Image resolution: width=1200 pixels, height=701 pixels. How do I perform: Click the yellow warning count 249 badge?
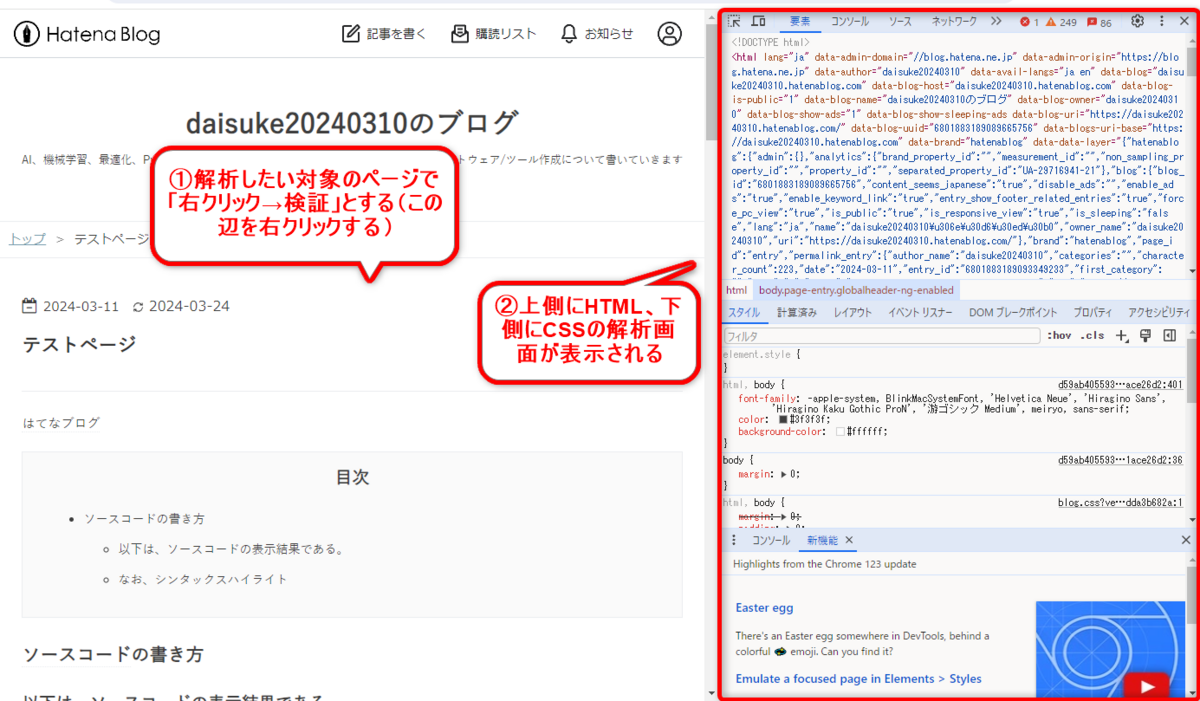point(1062,22)
